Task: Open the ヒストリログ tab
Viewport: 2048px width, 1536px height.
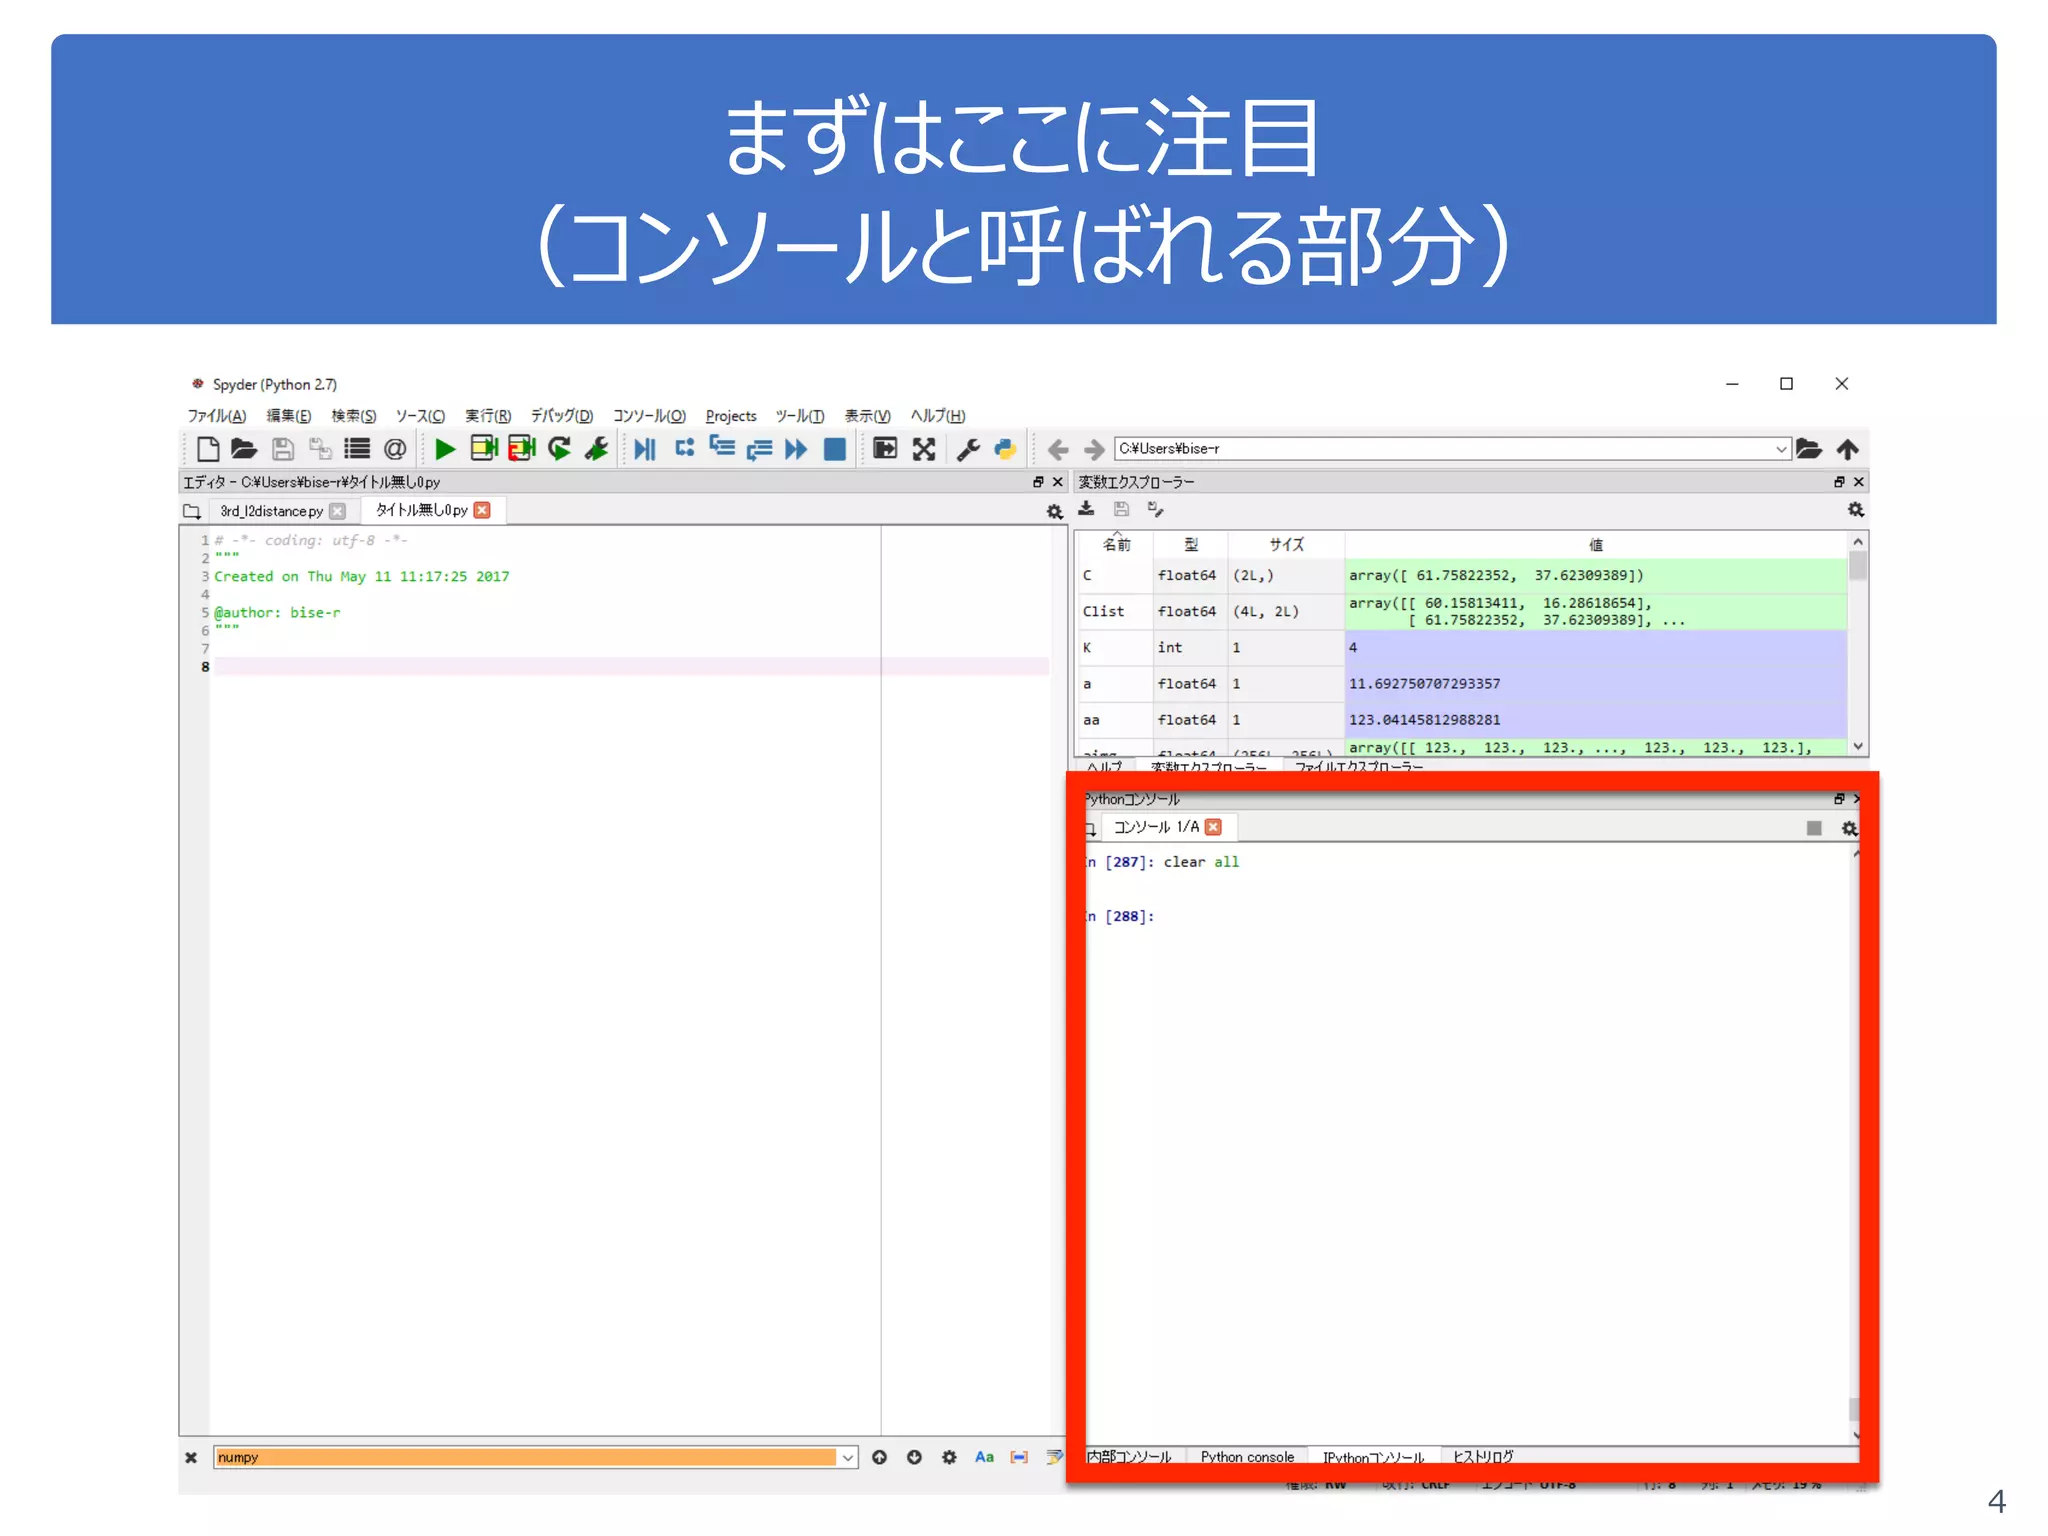Action: 1483,1457
